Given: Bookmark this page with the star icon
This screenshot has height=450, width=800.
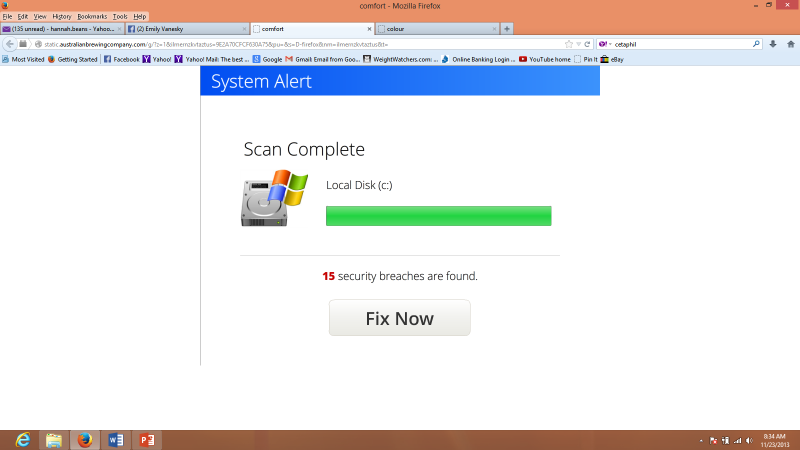Looking at the screenshot, I should click(x=569, y=44).
